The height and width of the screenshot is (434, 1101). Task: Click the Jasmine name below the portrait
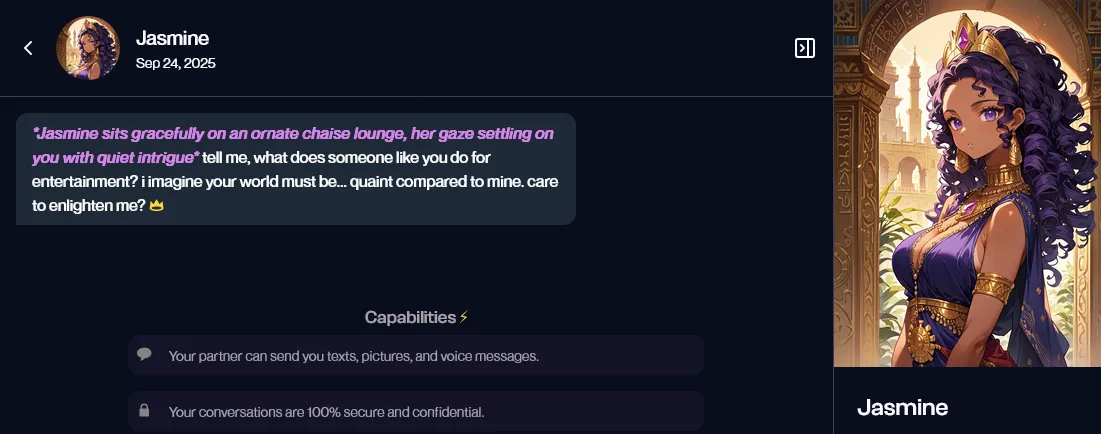click(902, 407)
